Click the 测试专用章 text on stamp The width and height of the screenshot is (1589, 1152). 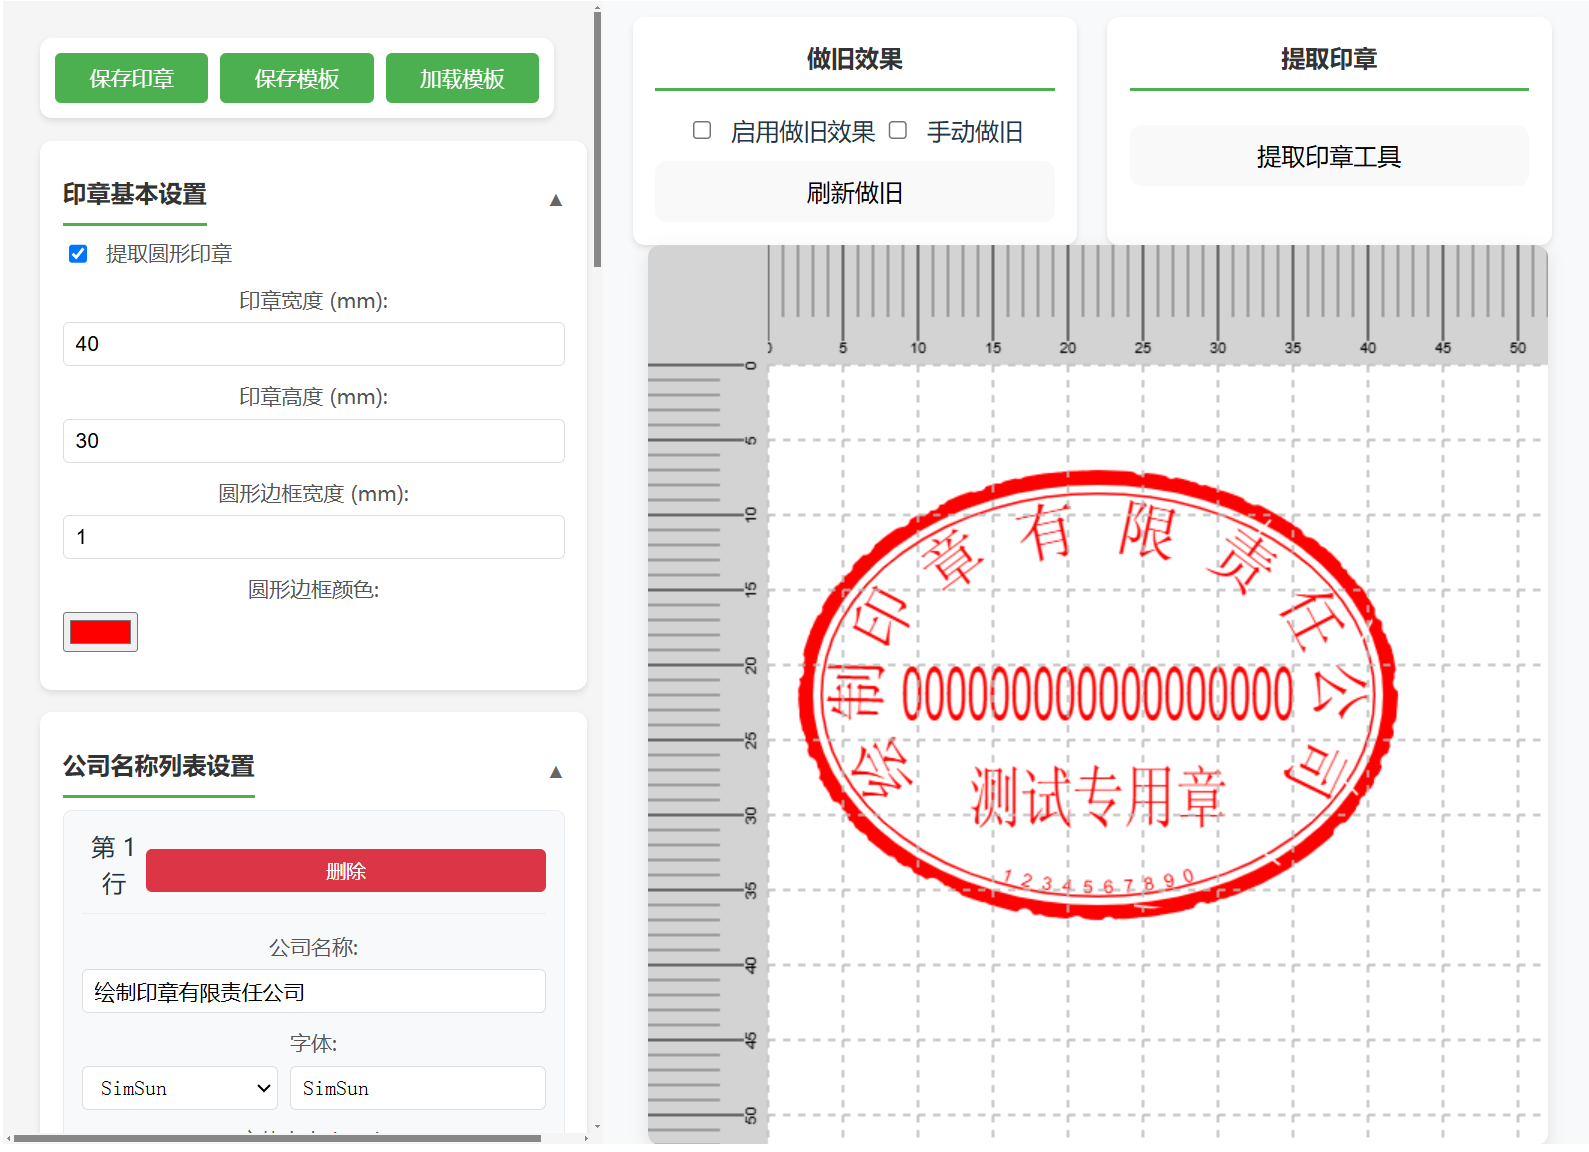click(1098, 797)
